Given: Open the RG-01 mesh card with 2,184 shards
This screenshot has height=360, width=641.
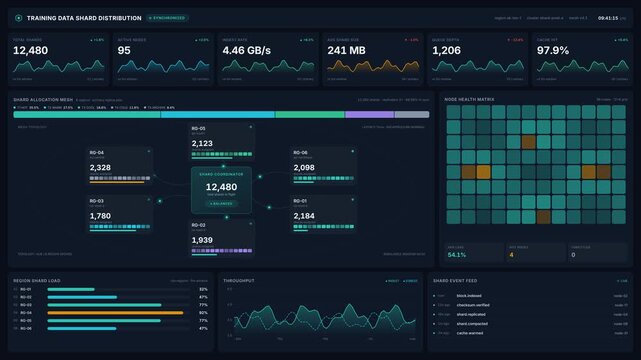Looking at the screenshot, I should click(323, 214).
